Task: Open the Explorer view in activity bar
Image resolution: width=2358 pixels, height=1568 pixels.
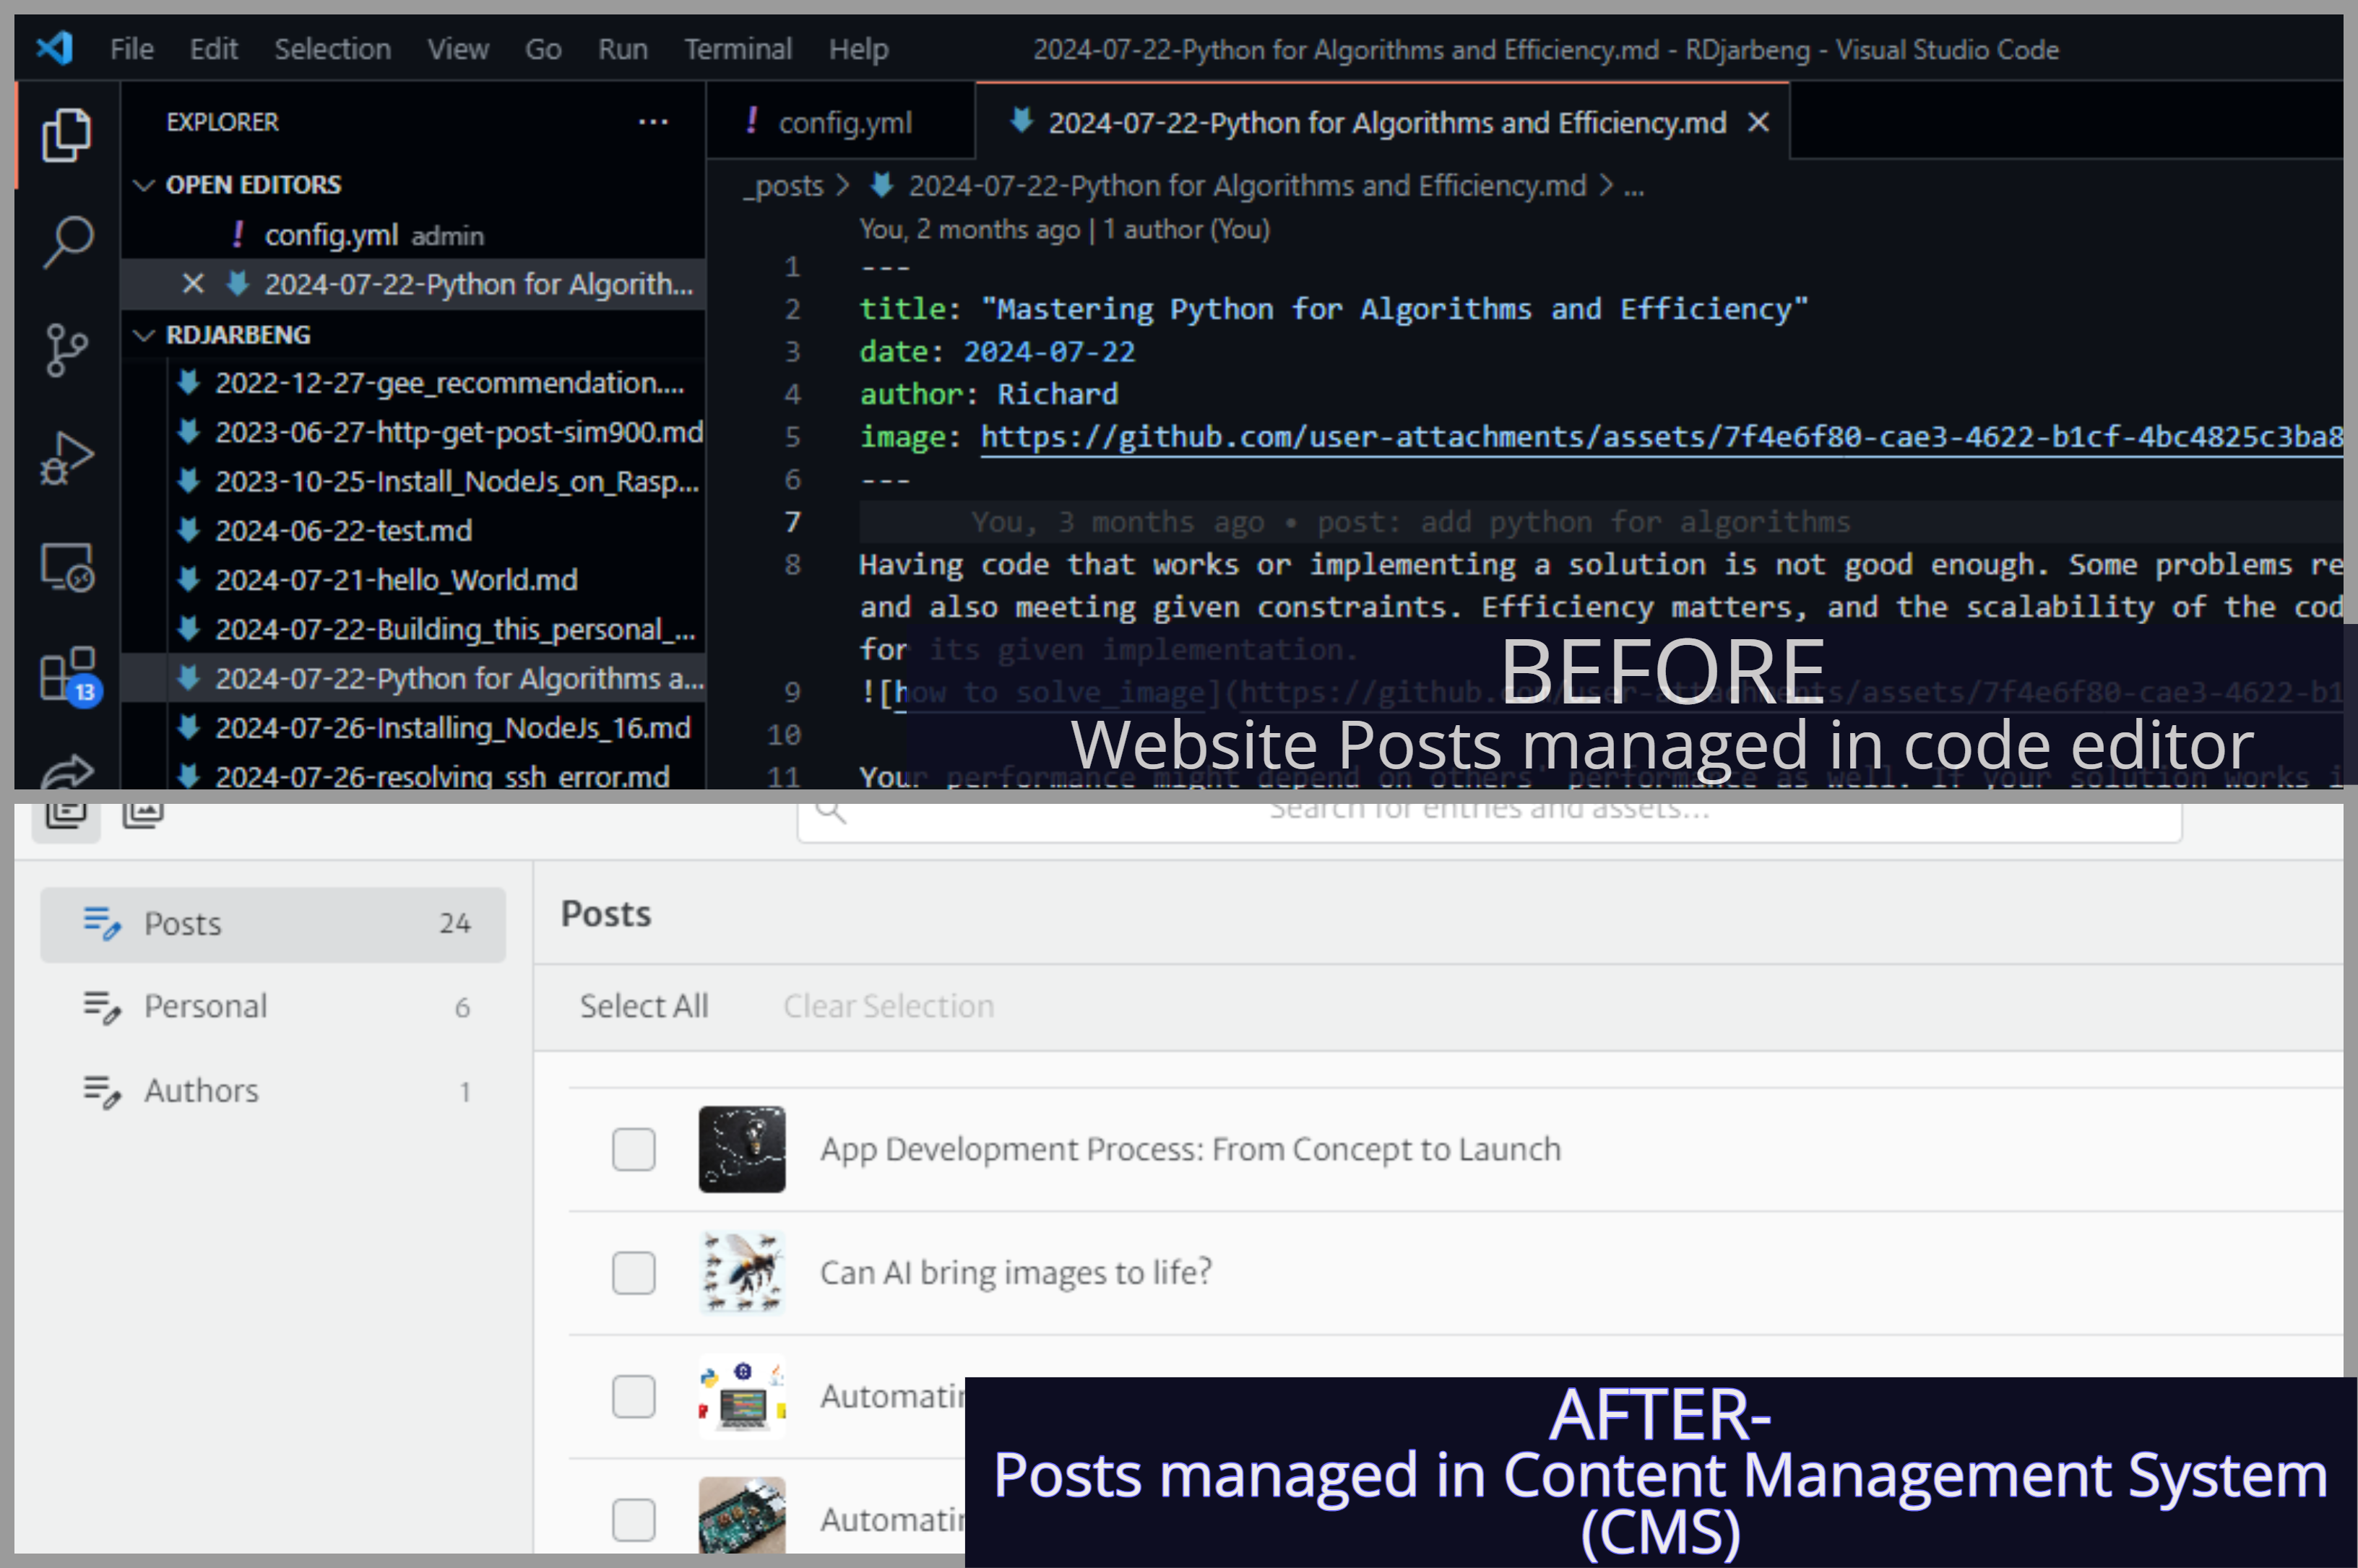Action: [67, 134]
